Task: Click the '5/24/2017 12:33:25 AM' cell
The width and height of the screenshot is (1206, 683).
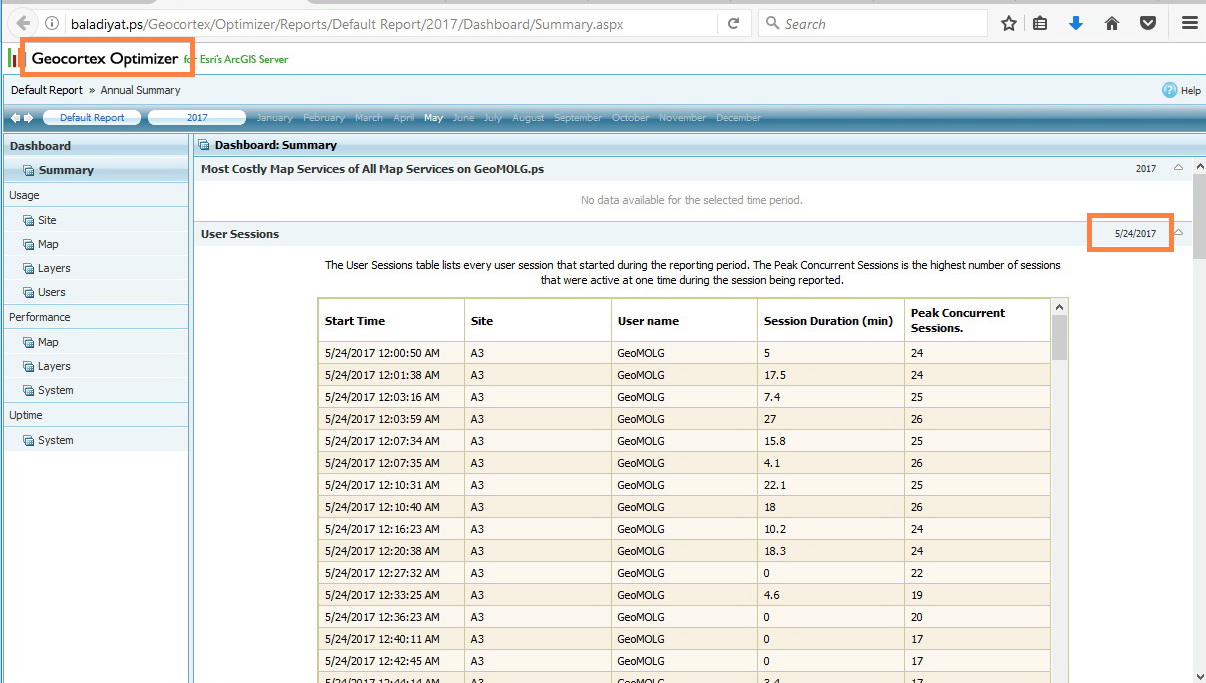Action: point(392,595)
